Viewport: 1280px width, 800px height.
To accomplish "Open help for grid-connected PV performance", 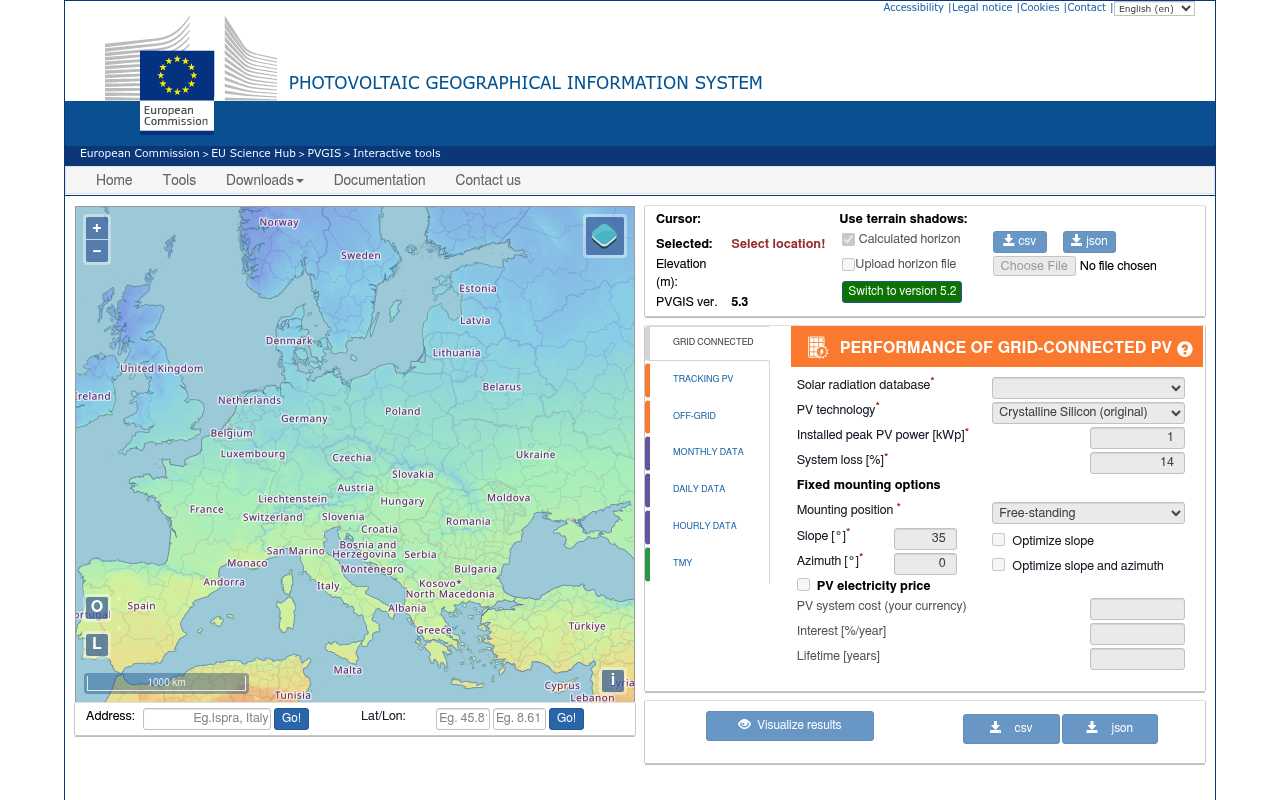I will pos(1185,349).
